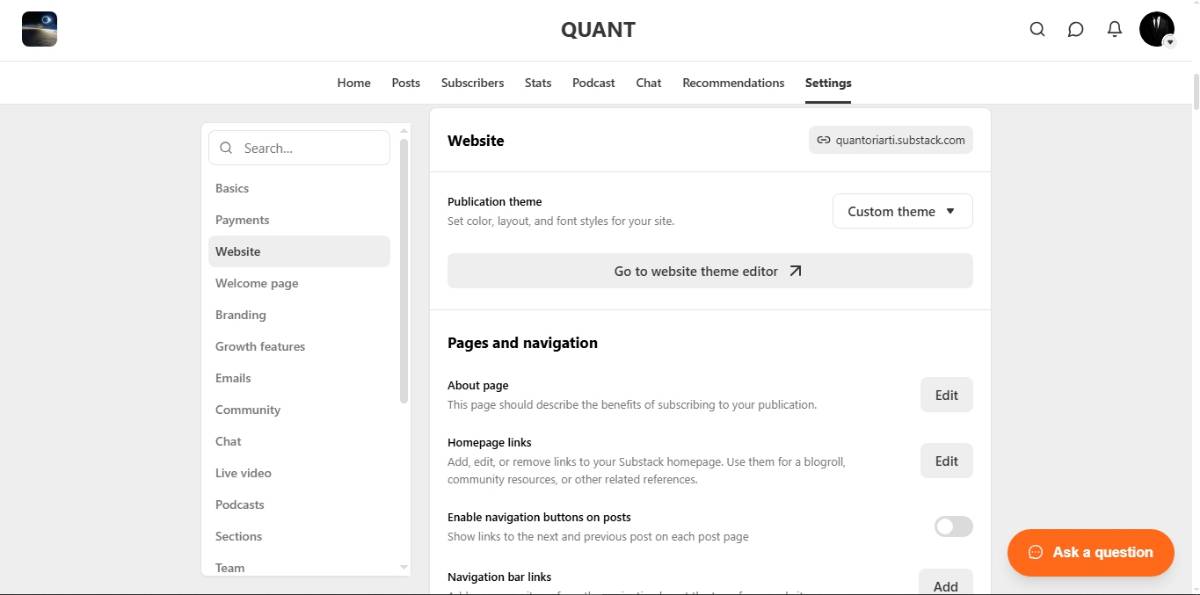Click the 'Publication theme' label
This screenshot has width=1200, height=595.
tap(494, 201)
